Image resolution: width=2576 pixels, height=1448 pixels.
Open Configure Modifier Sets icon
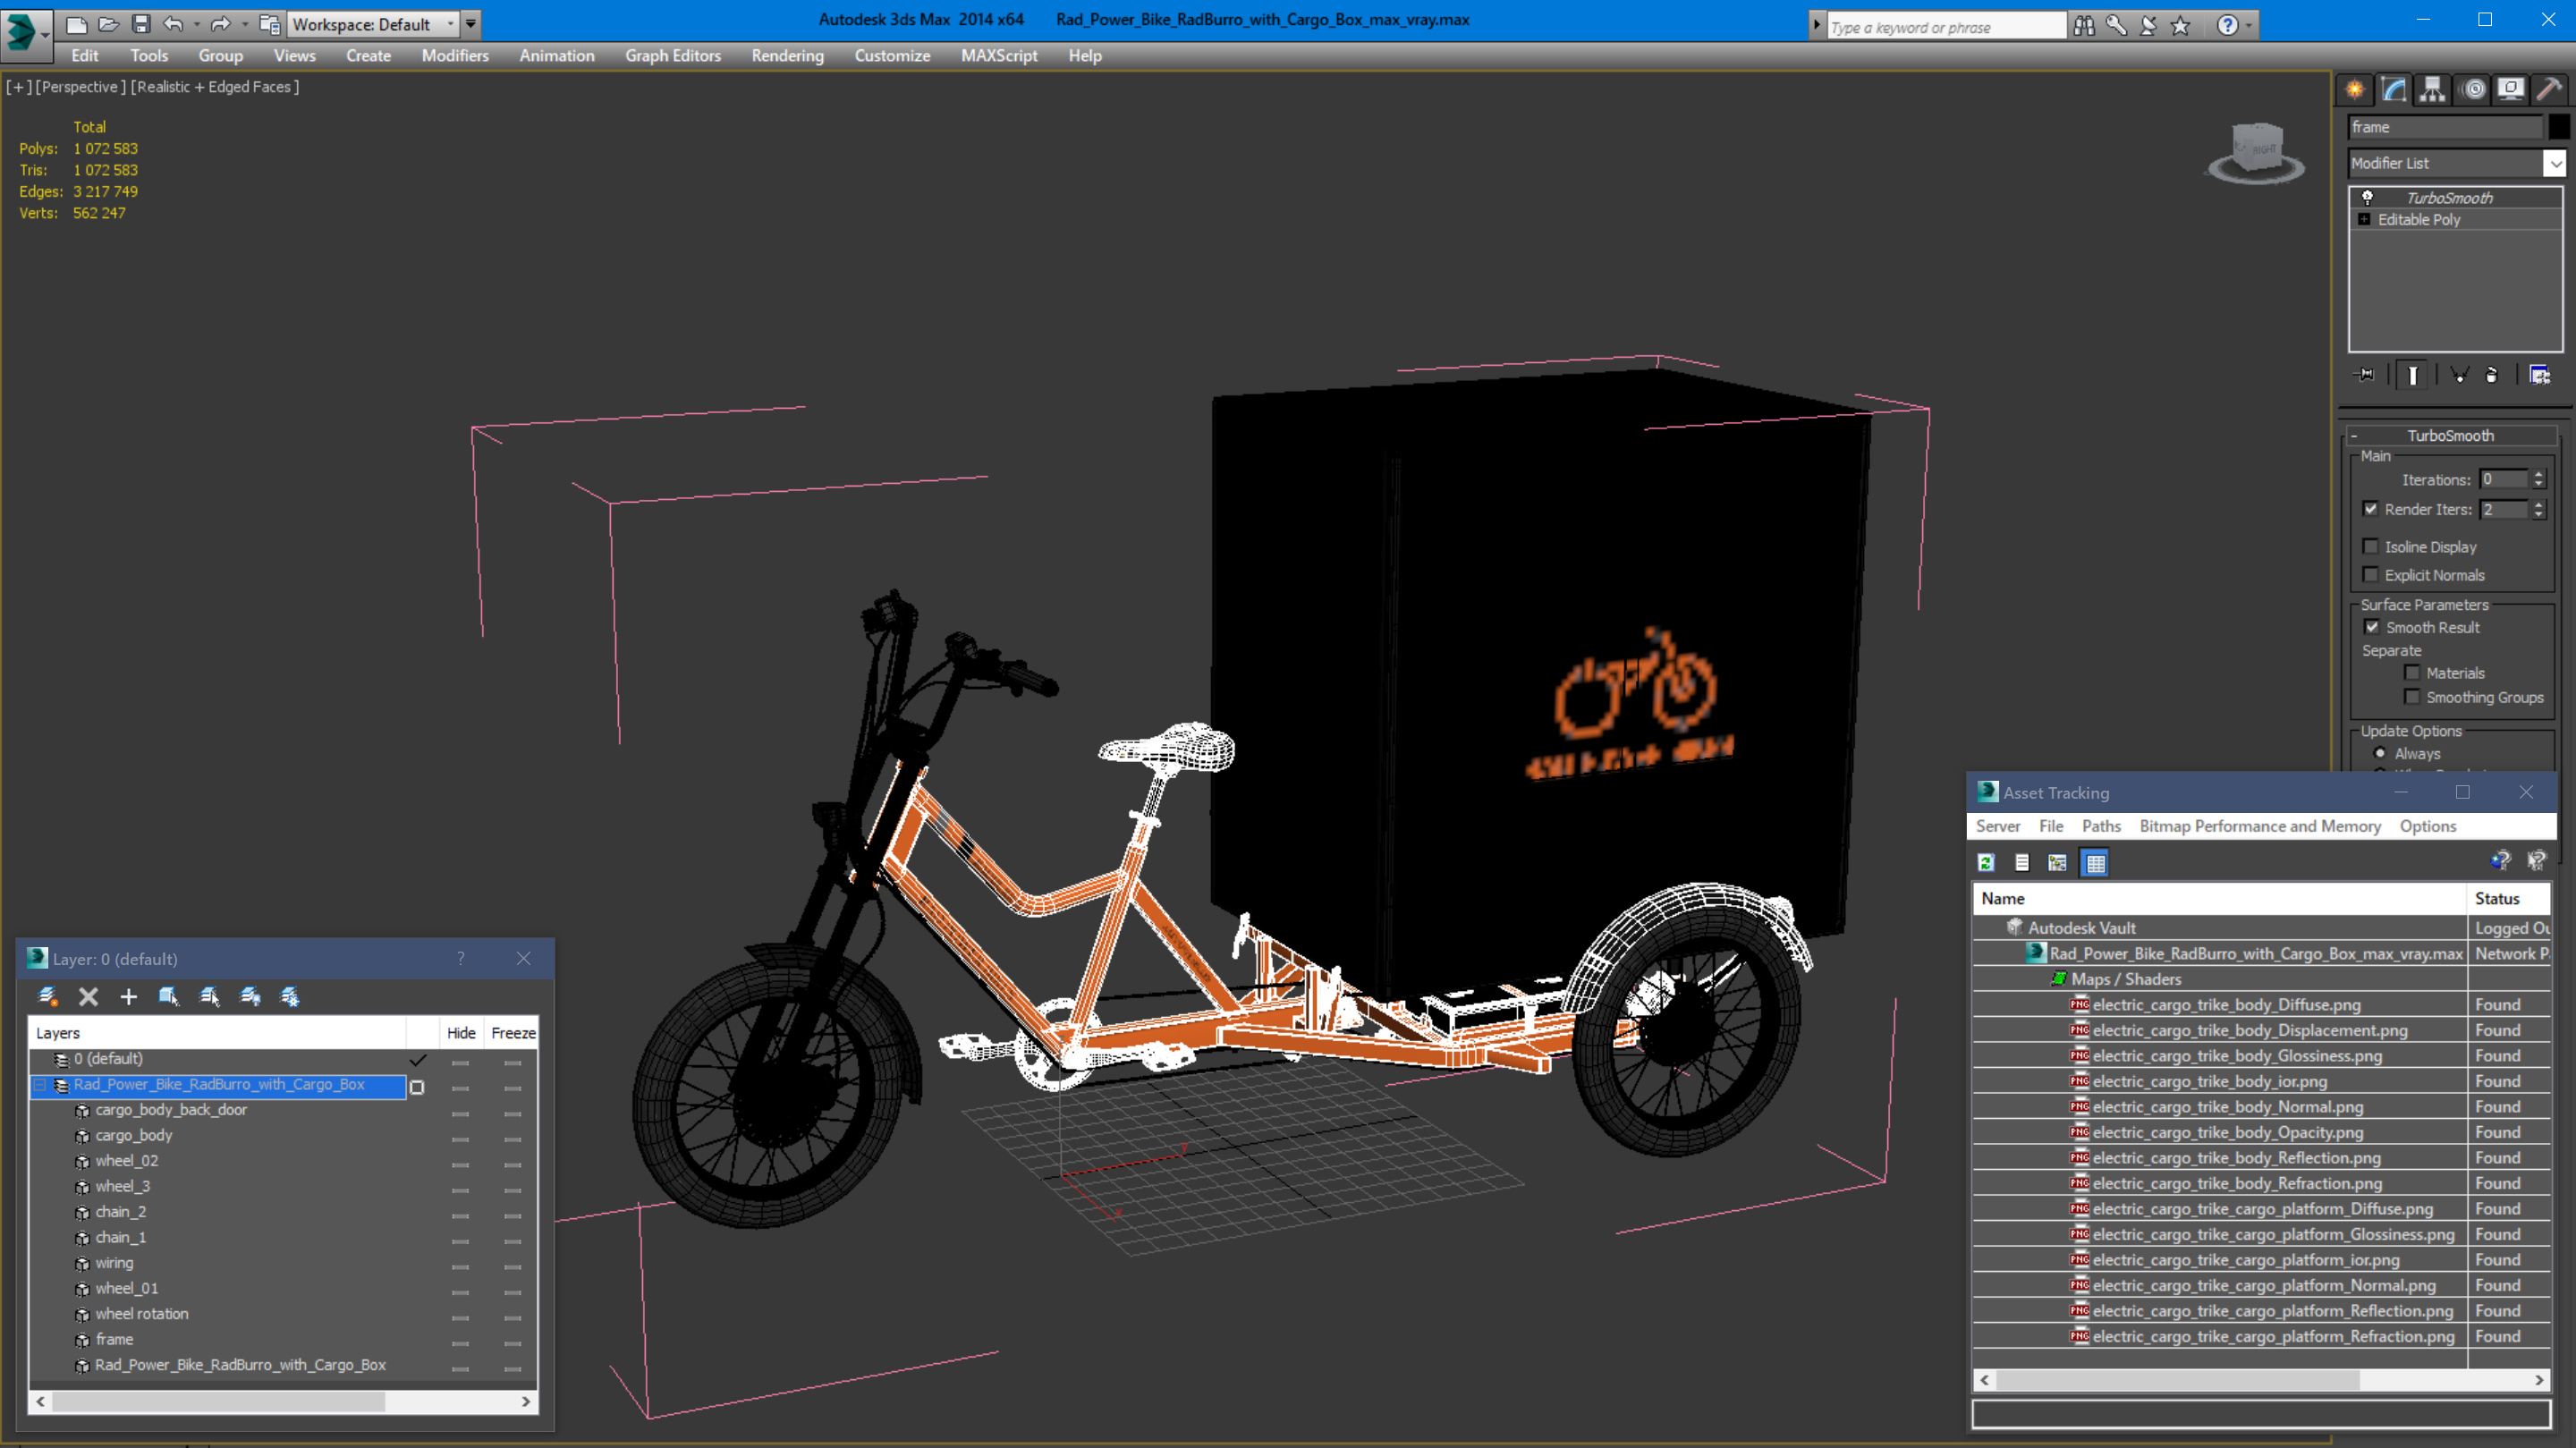[2539, 375]
